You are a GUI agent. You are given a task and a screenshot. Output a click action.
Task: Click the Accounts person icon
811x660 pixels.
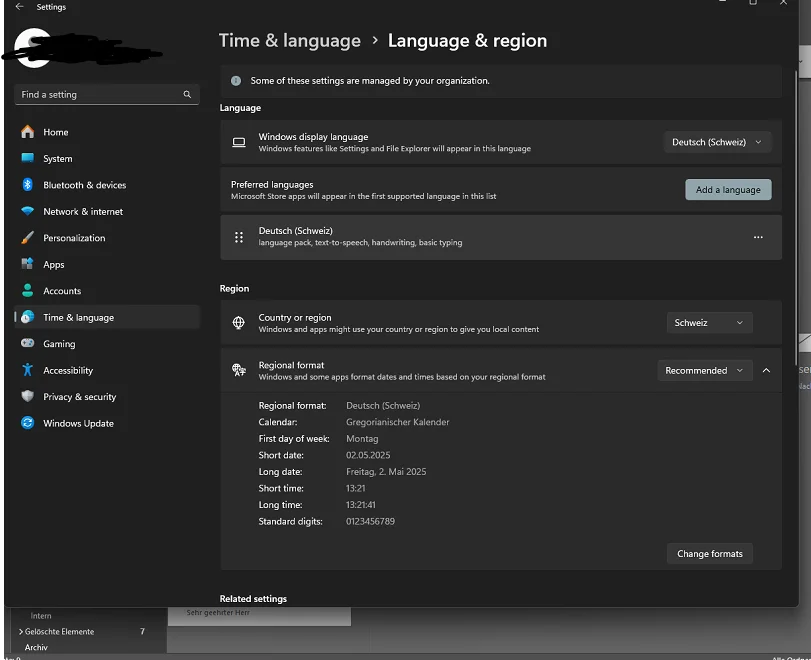28,290
